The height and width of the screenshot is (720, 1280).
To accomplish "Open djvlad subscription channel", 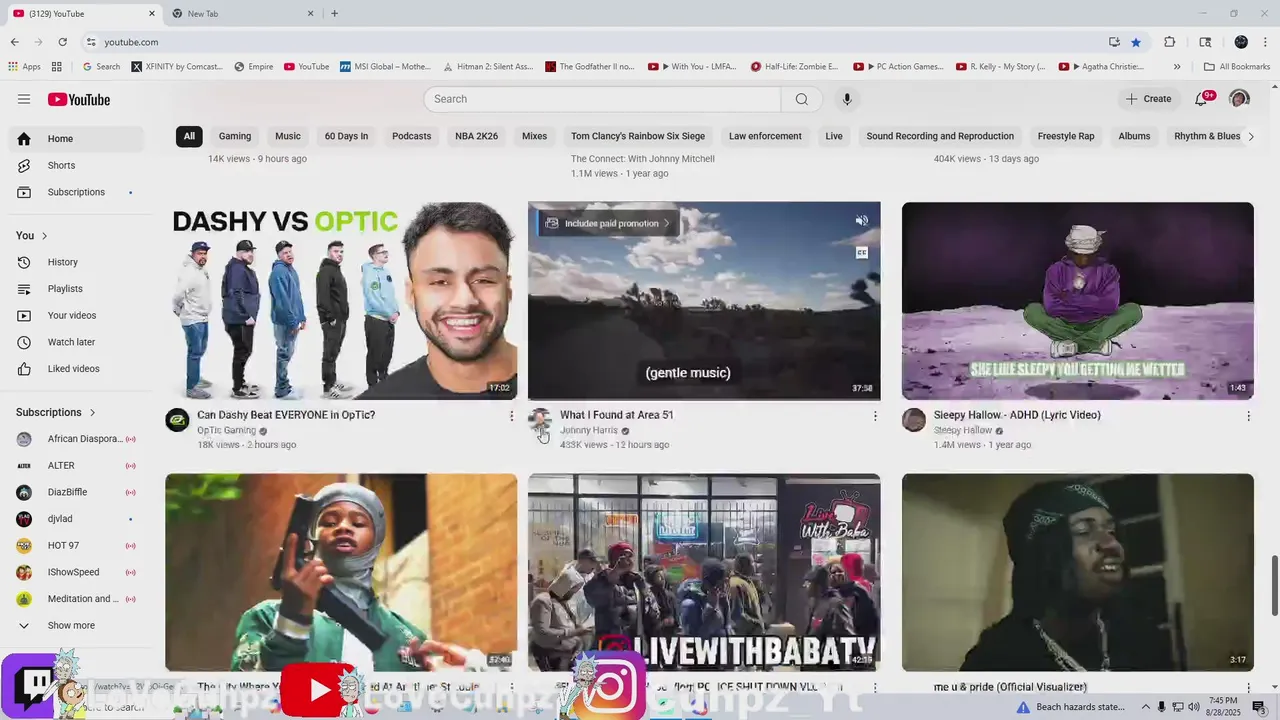I will coord(75,519).
